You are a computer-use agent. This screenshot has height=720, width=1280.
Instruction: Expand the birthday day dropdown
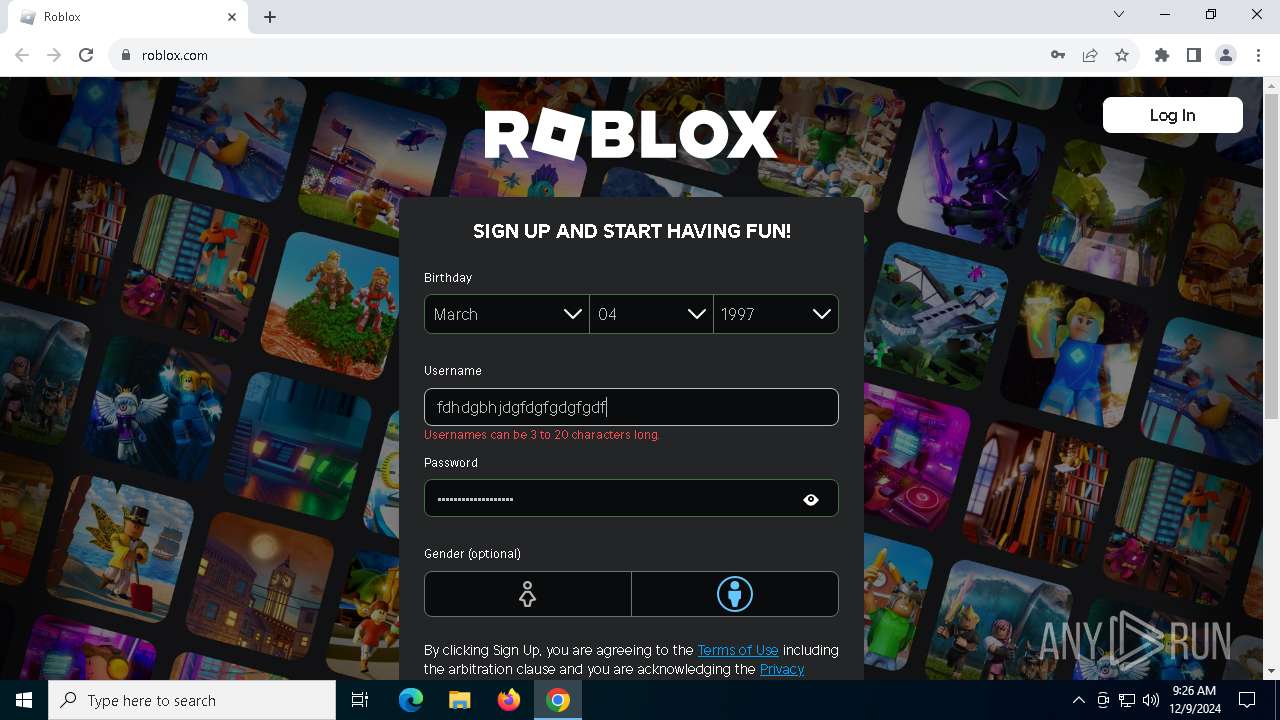651,314
